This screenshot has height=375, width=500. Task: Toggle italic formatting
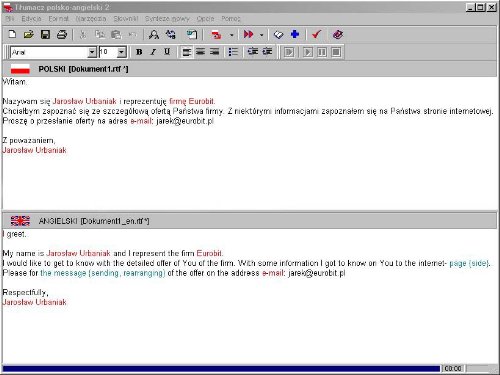153,52
